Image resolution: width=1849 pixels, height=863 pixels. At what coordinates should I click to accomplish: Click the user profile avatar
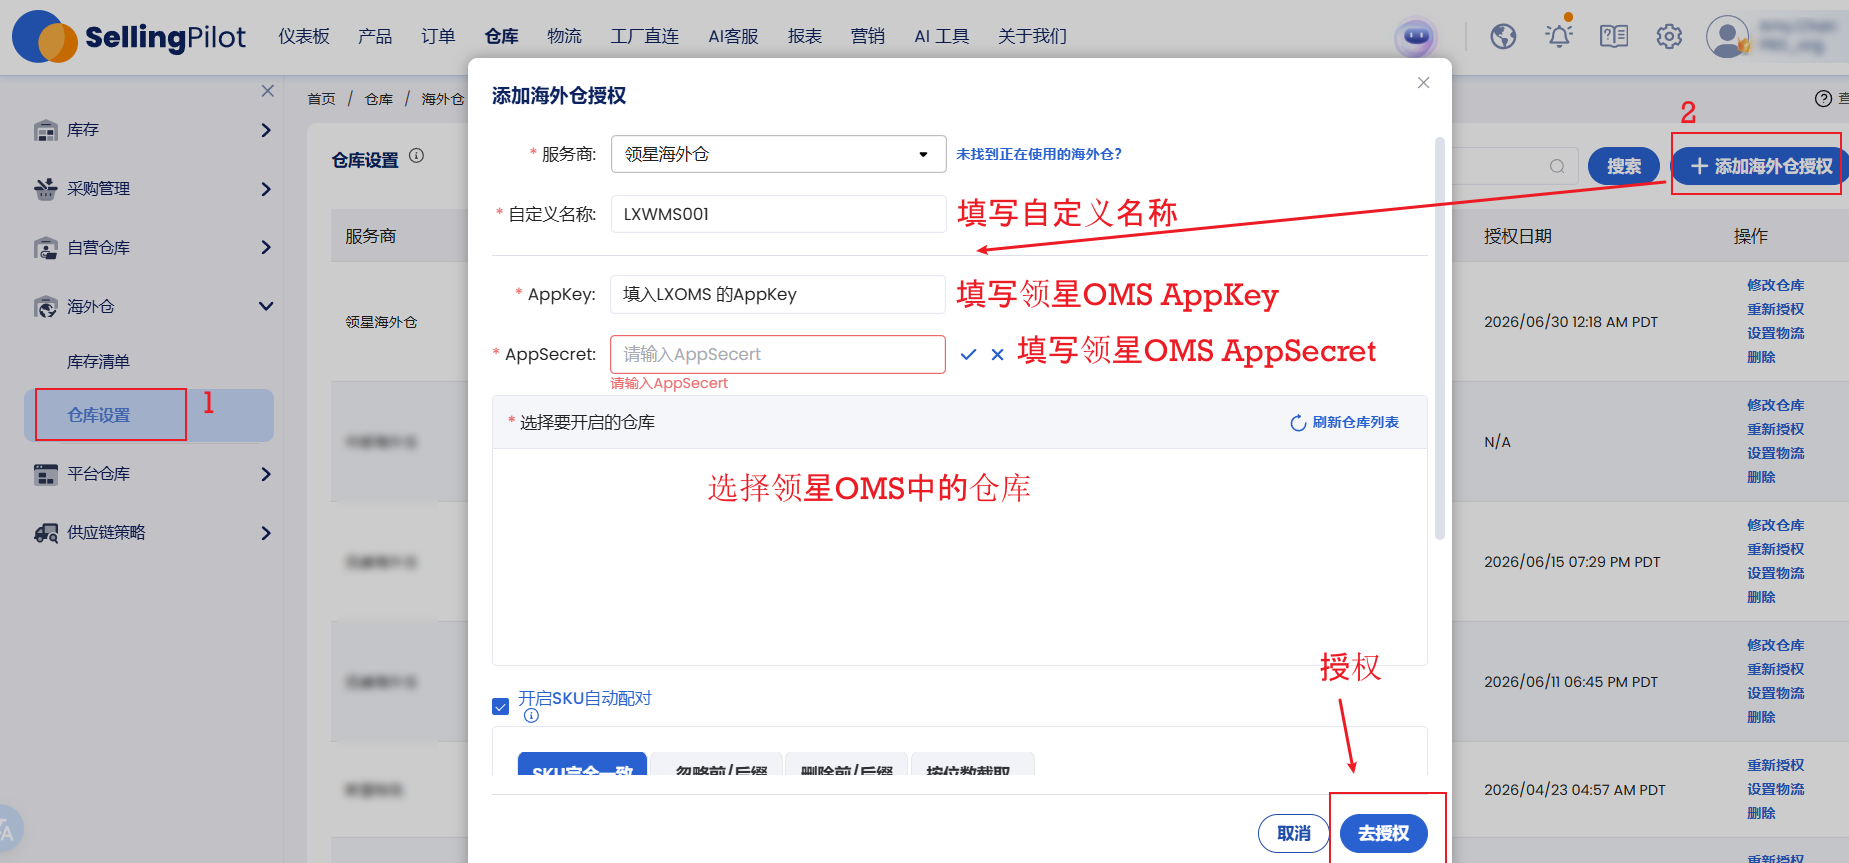[1727, 37]
